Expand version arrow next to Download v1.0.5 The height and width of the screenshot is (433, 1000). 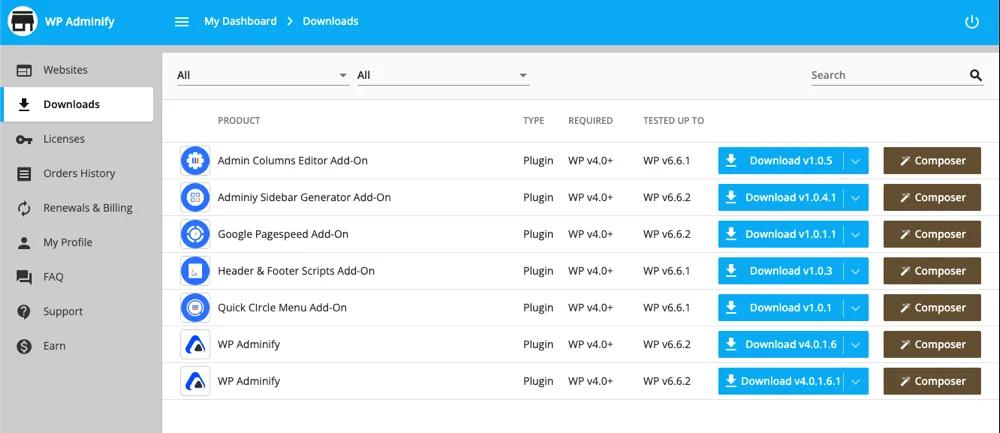coord(856,161)
